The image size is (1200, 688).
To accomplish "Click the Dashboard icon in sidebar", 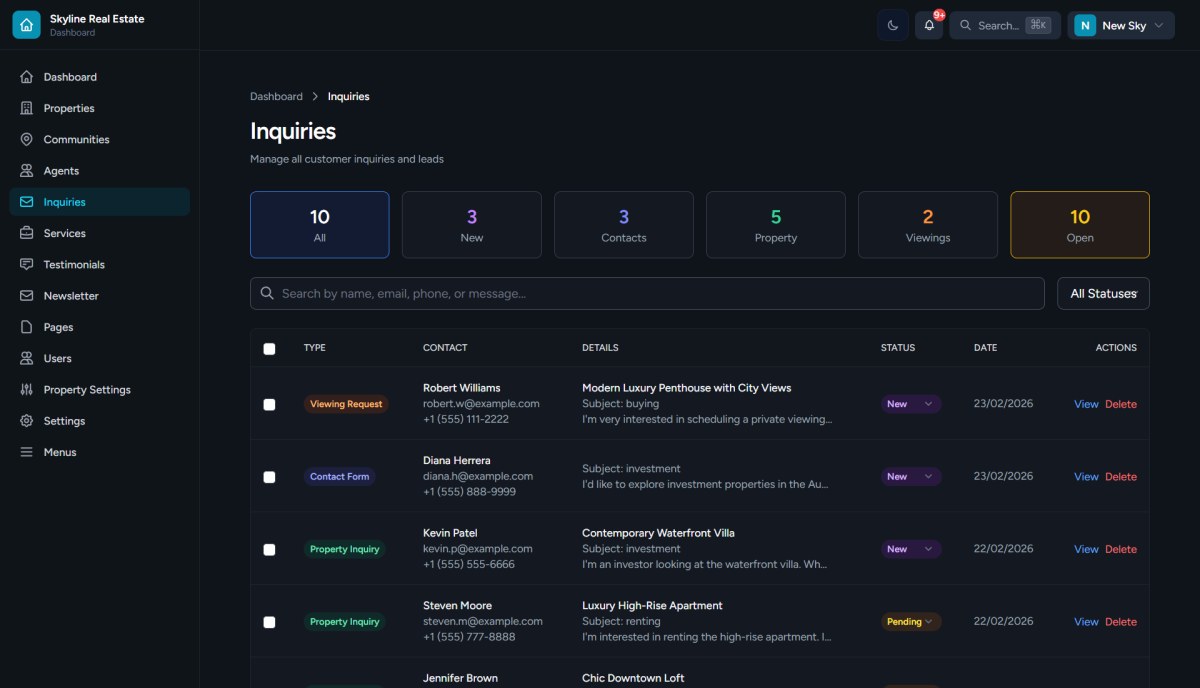I will pyautogui.click(x=26, y=77).
